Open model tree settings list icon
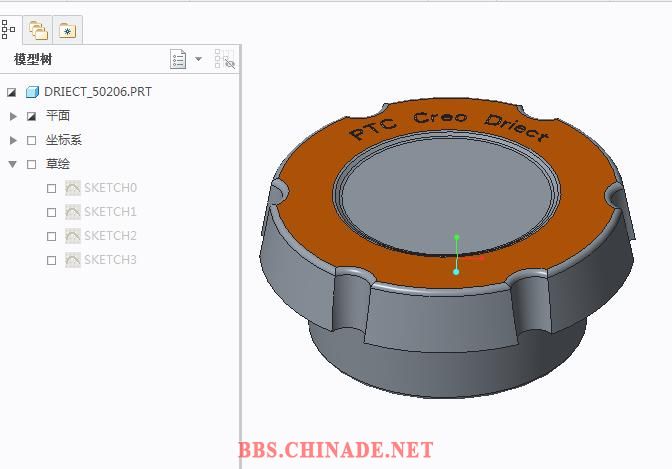The image size is (672, 469). [178, 59]
